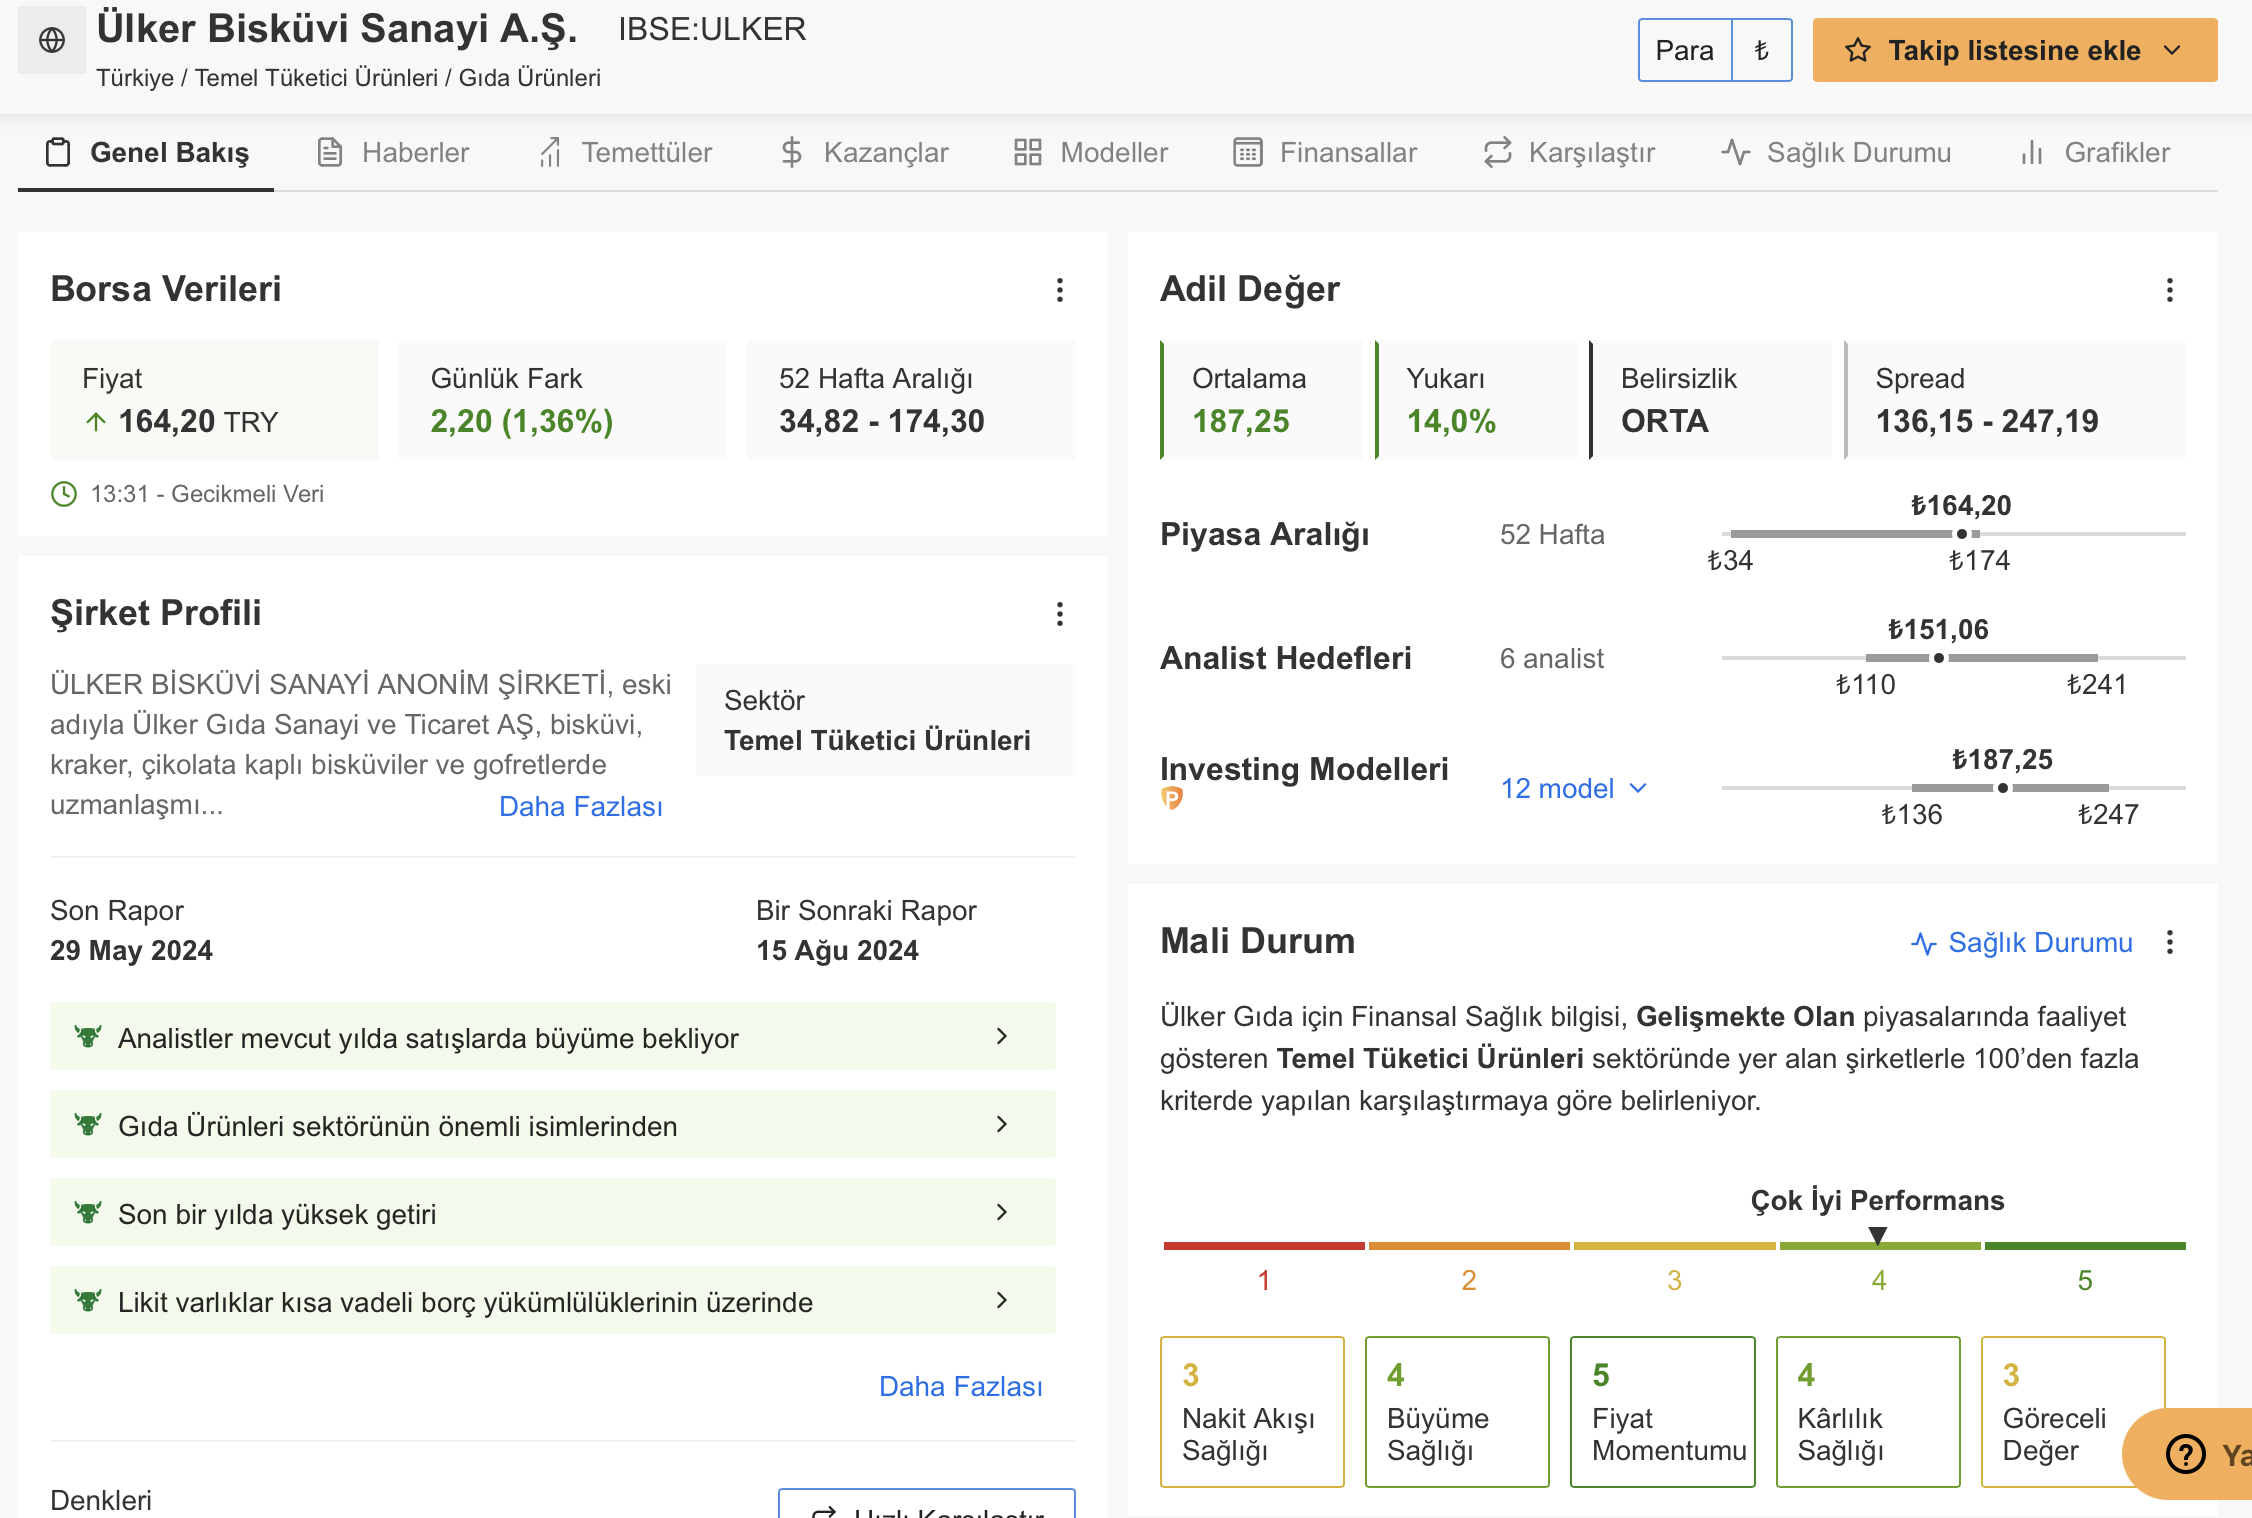Add stock via Takip listesine ekle button
This screenshot has width=2252, height=1518.
(2015, 50)
